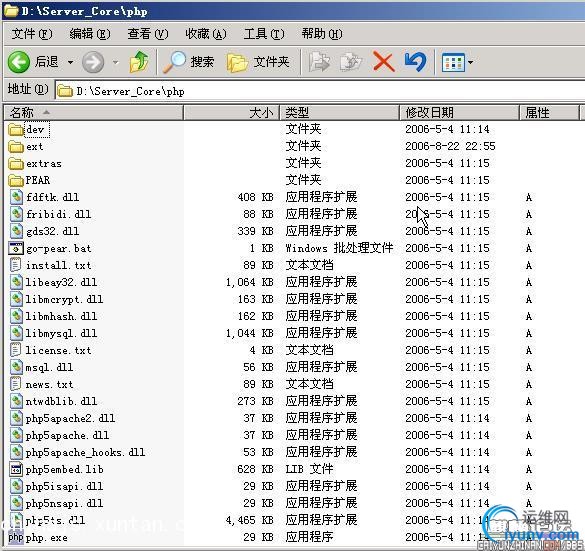Select the install.txt document icon
The image size is (585, 551).
pyautogui.click(x=16, y=265)
